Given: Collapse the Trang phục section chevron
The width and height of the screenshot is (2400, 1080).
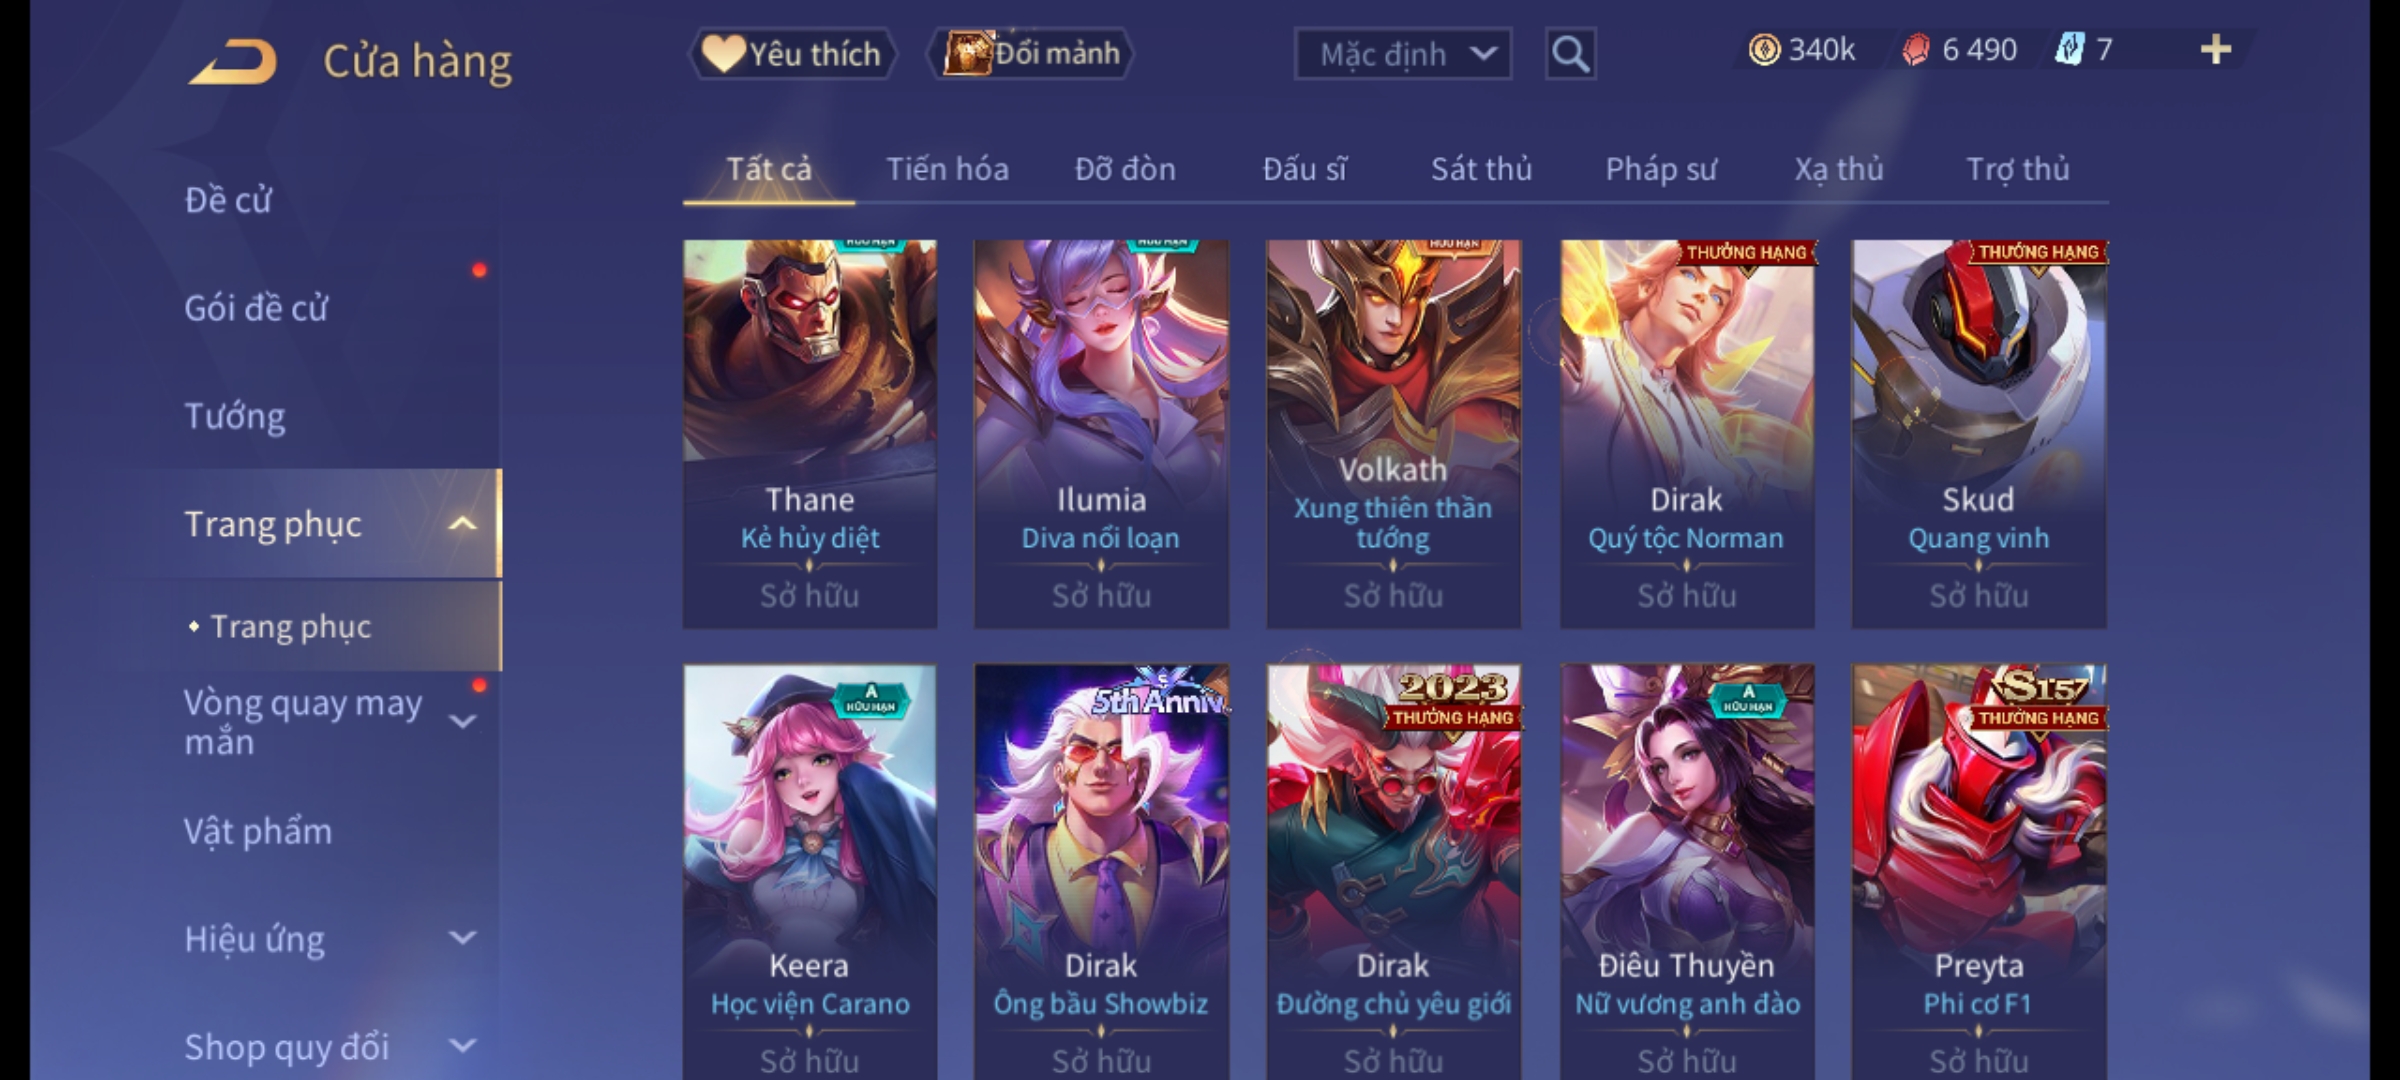Looking at the screenshot, I should (462, 524).
